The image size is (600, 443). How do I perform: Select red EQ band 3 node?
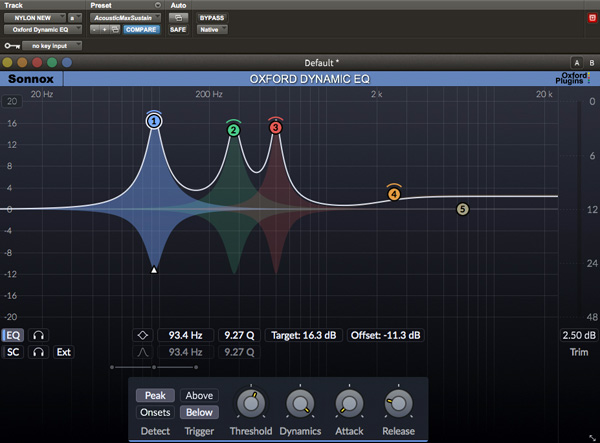pos(276,127)
